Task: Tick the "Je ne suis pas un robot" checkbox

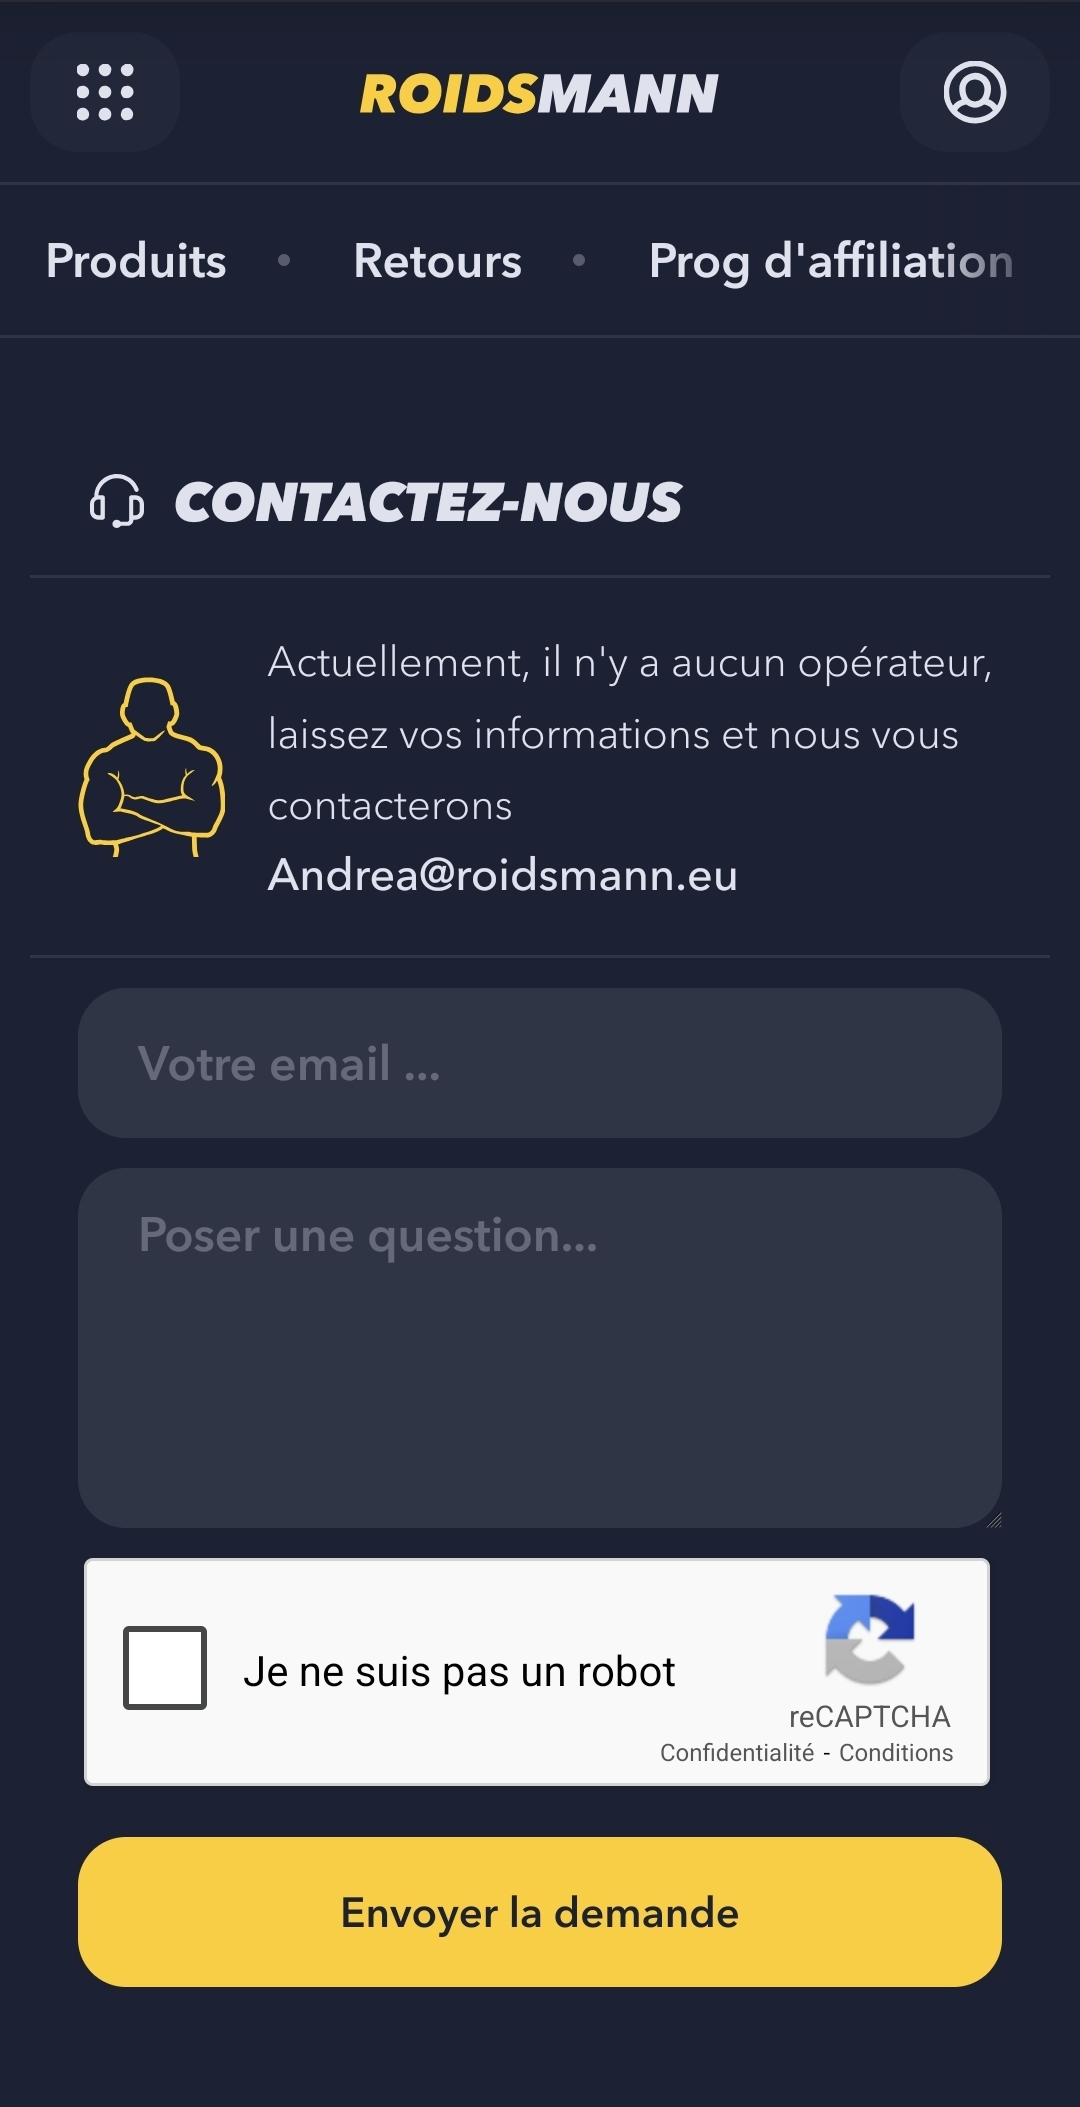Action: [x=165, y=1668]
